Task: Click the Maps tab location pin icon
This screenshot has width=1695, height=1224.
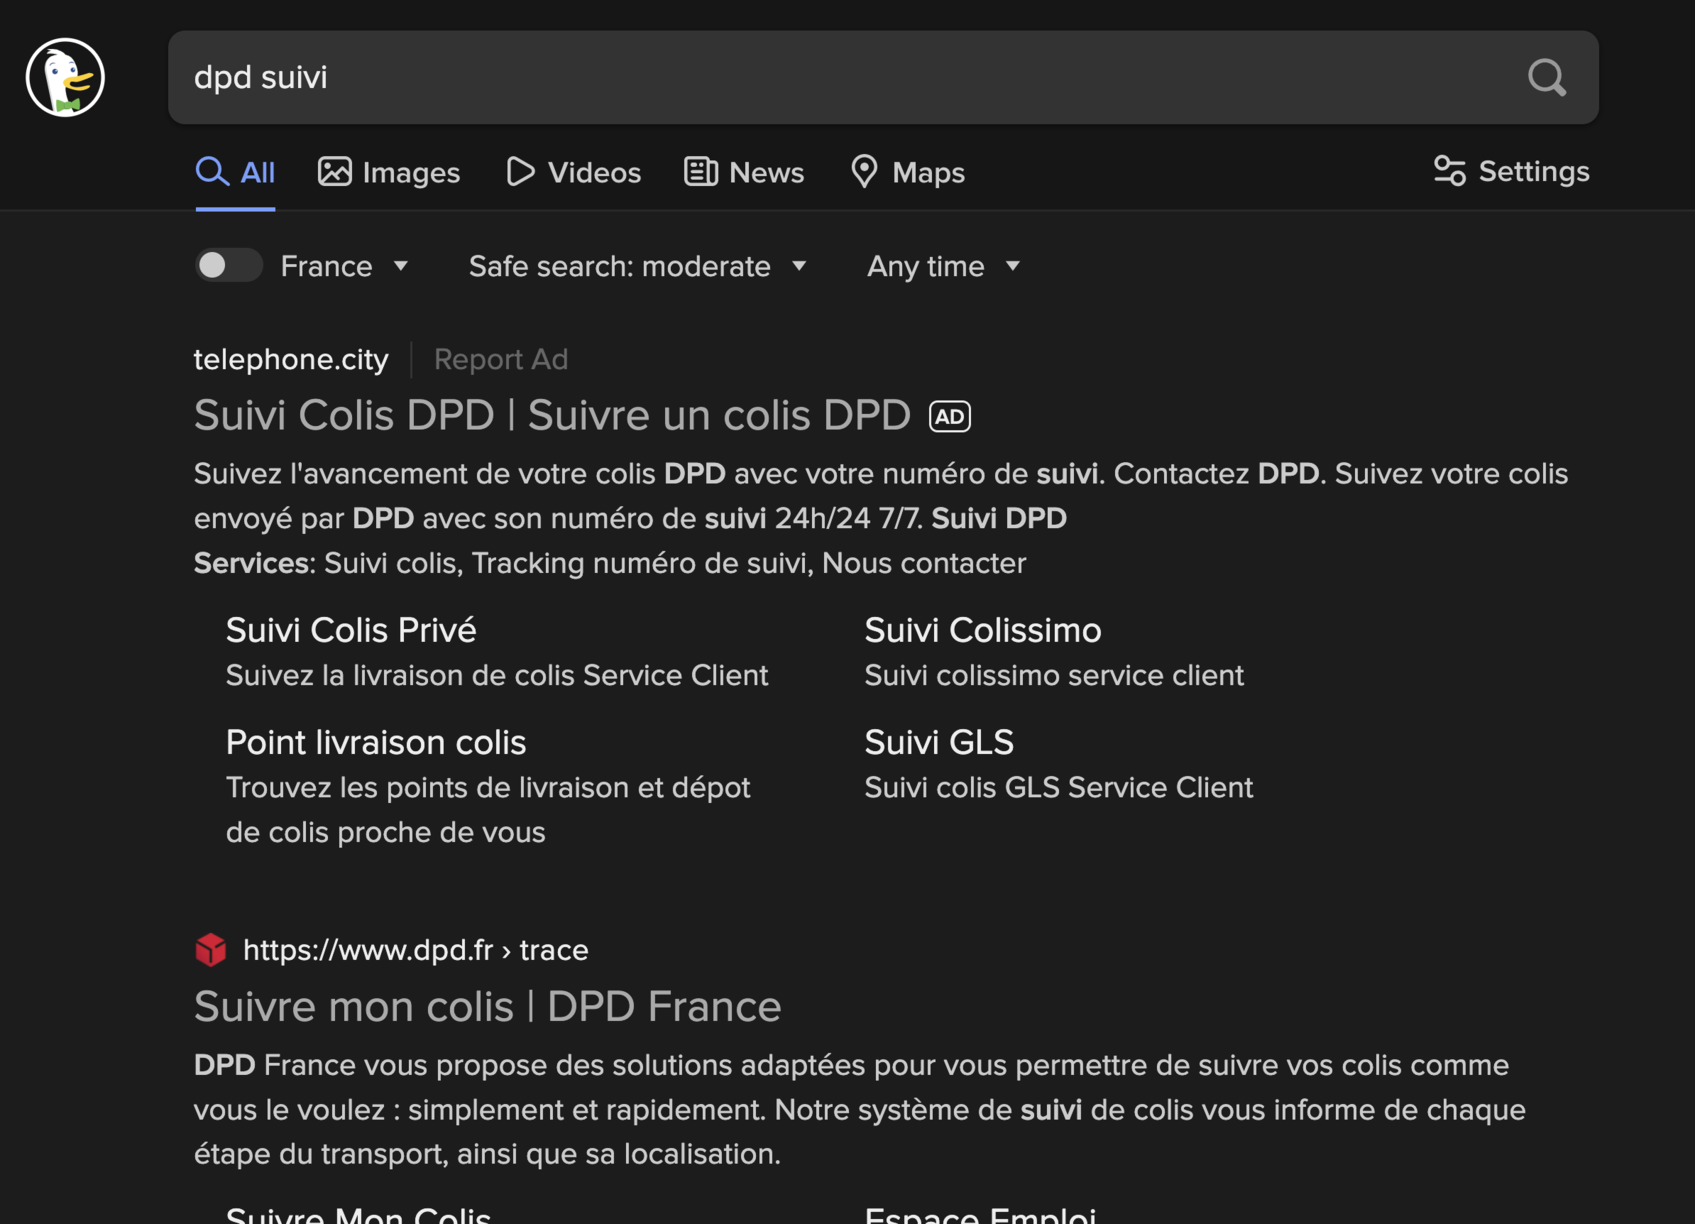Action: (864, 172)
